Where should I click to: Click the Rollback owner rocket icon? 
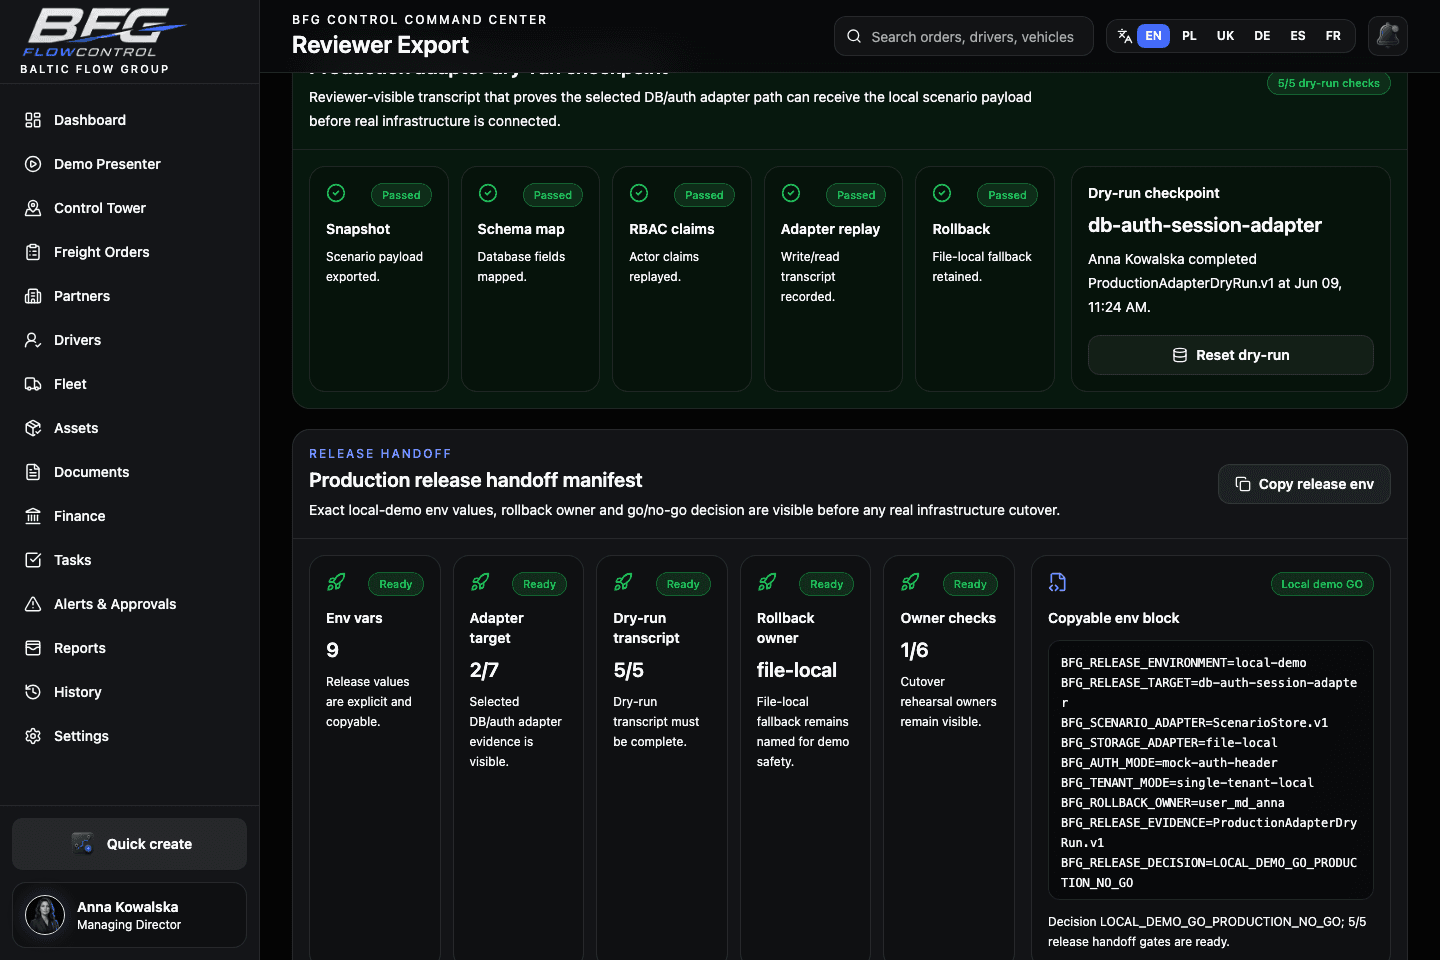coord(767,582)
